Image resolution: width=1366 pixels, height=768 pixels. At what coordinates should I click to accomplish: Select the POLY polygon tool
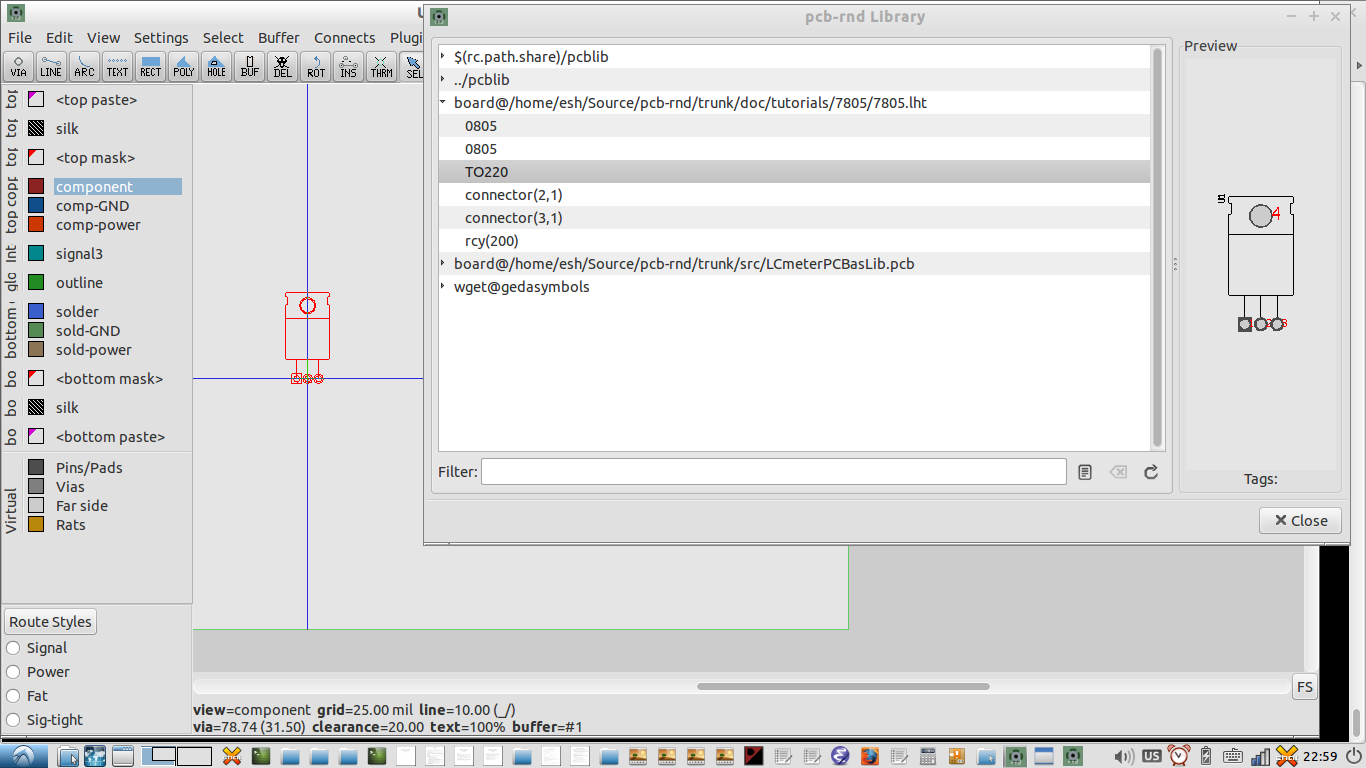coord(183,67)
